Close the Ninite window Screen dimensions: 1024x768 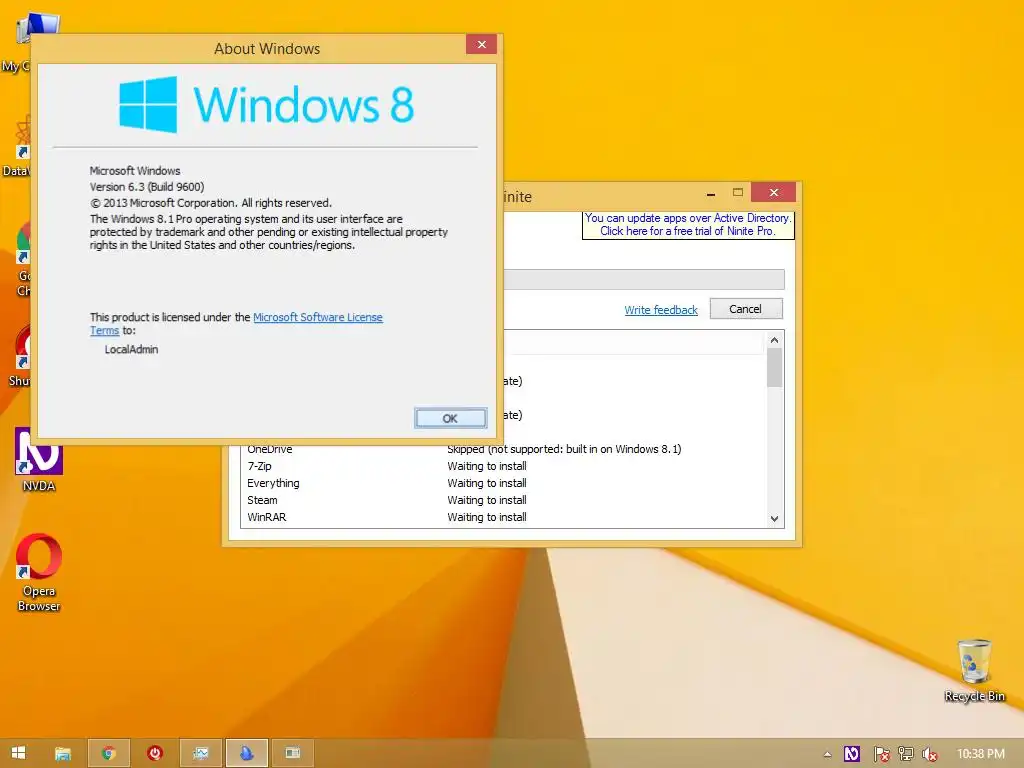[x=773, y=193]
